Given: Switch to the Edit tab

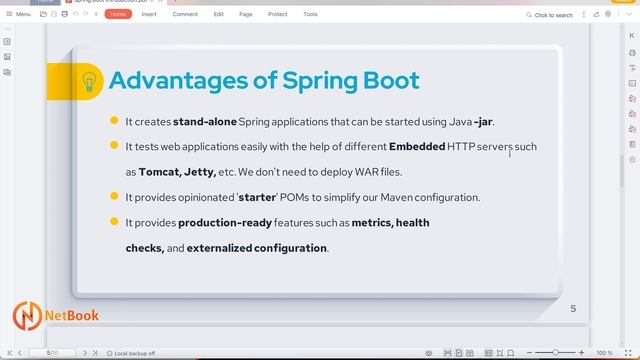Looking at the screenshot, I should (x=218, y=14).
